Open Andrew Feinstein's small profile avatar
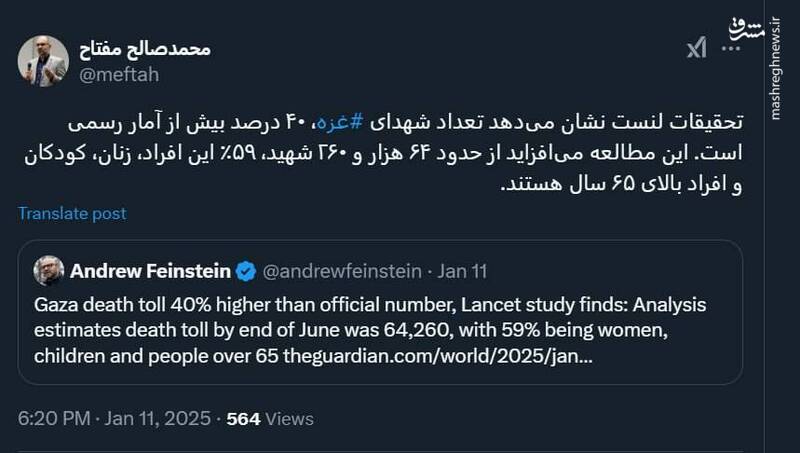 (49, 271)
